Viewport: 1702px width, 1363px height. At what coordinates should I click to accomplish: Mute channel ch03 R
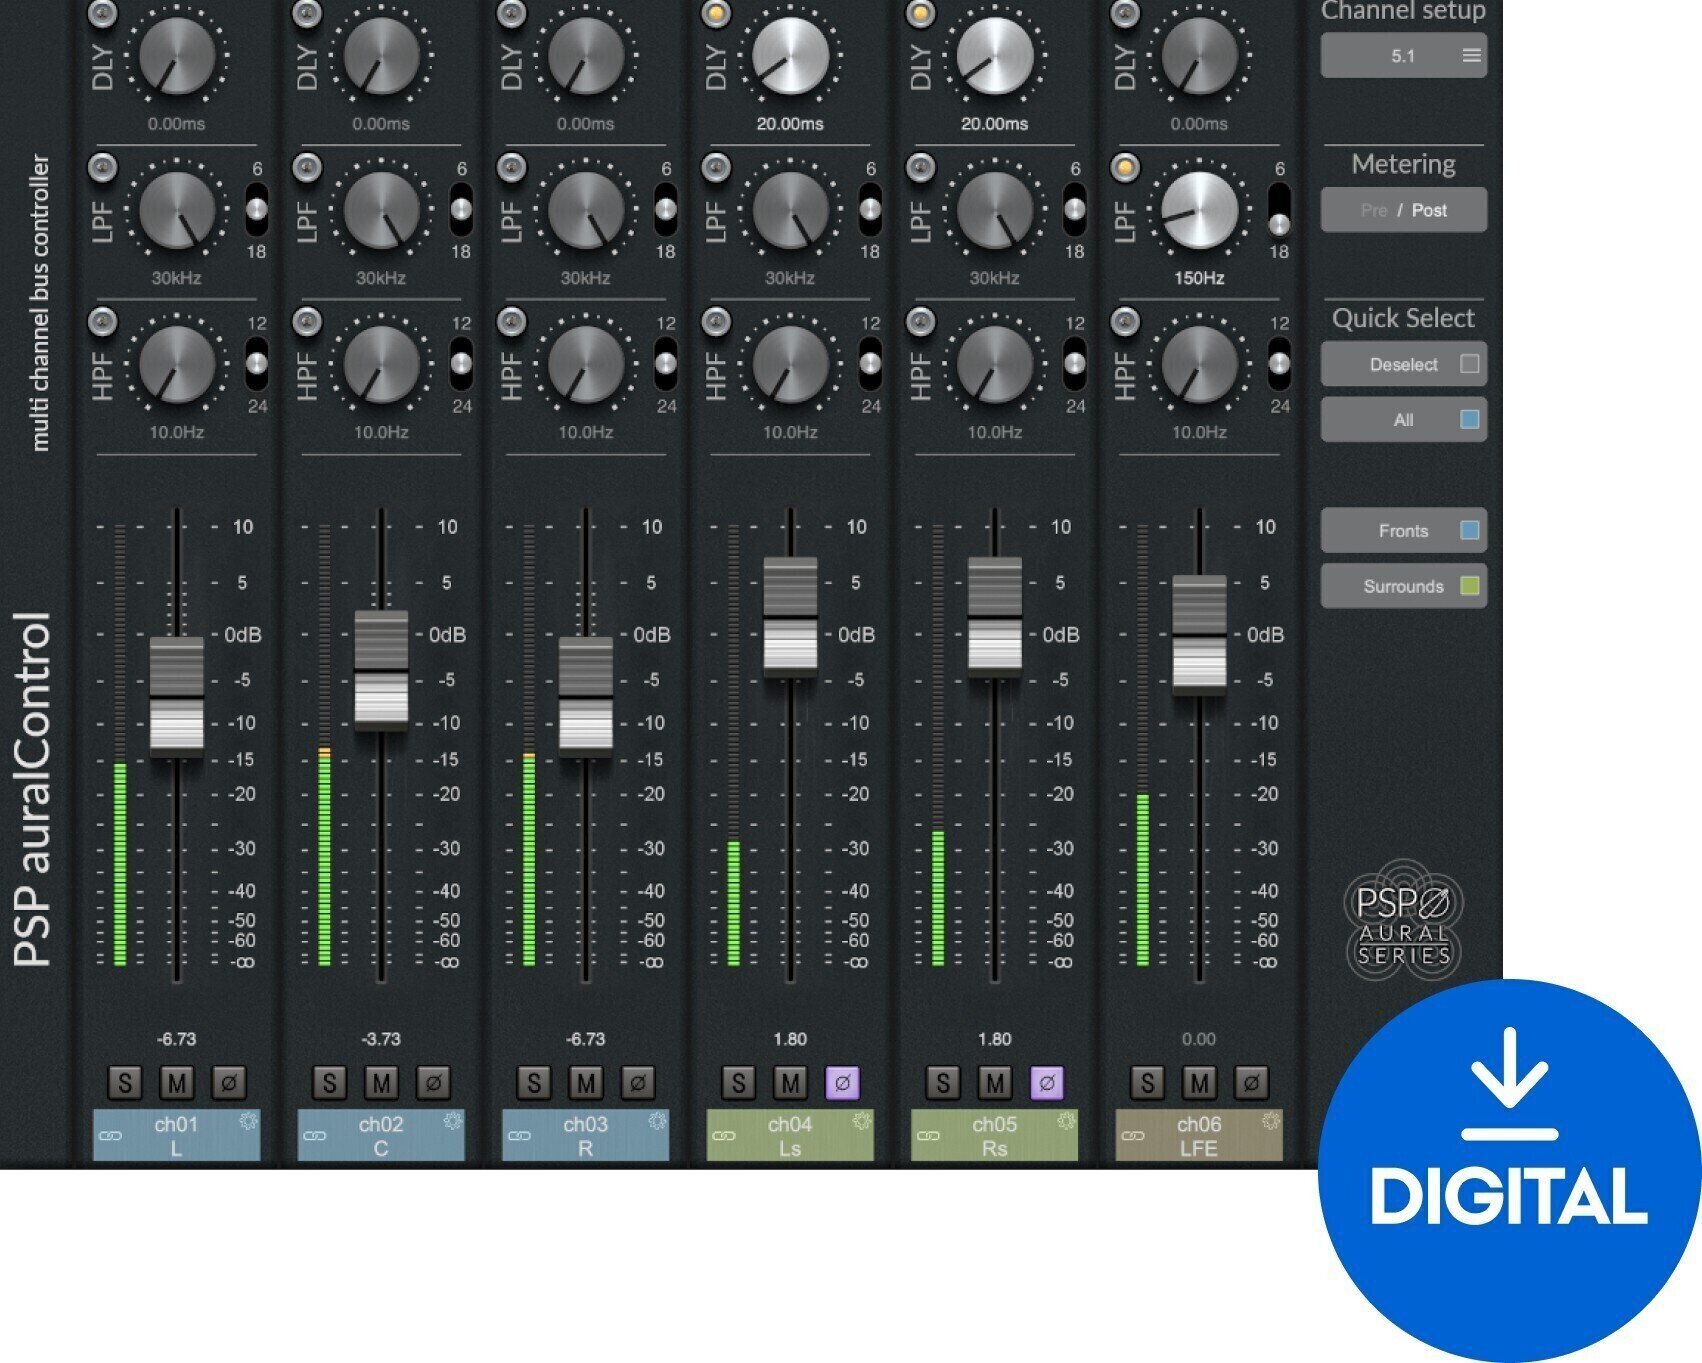coord(586,1083)
